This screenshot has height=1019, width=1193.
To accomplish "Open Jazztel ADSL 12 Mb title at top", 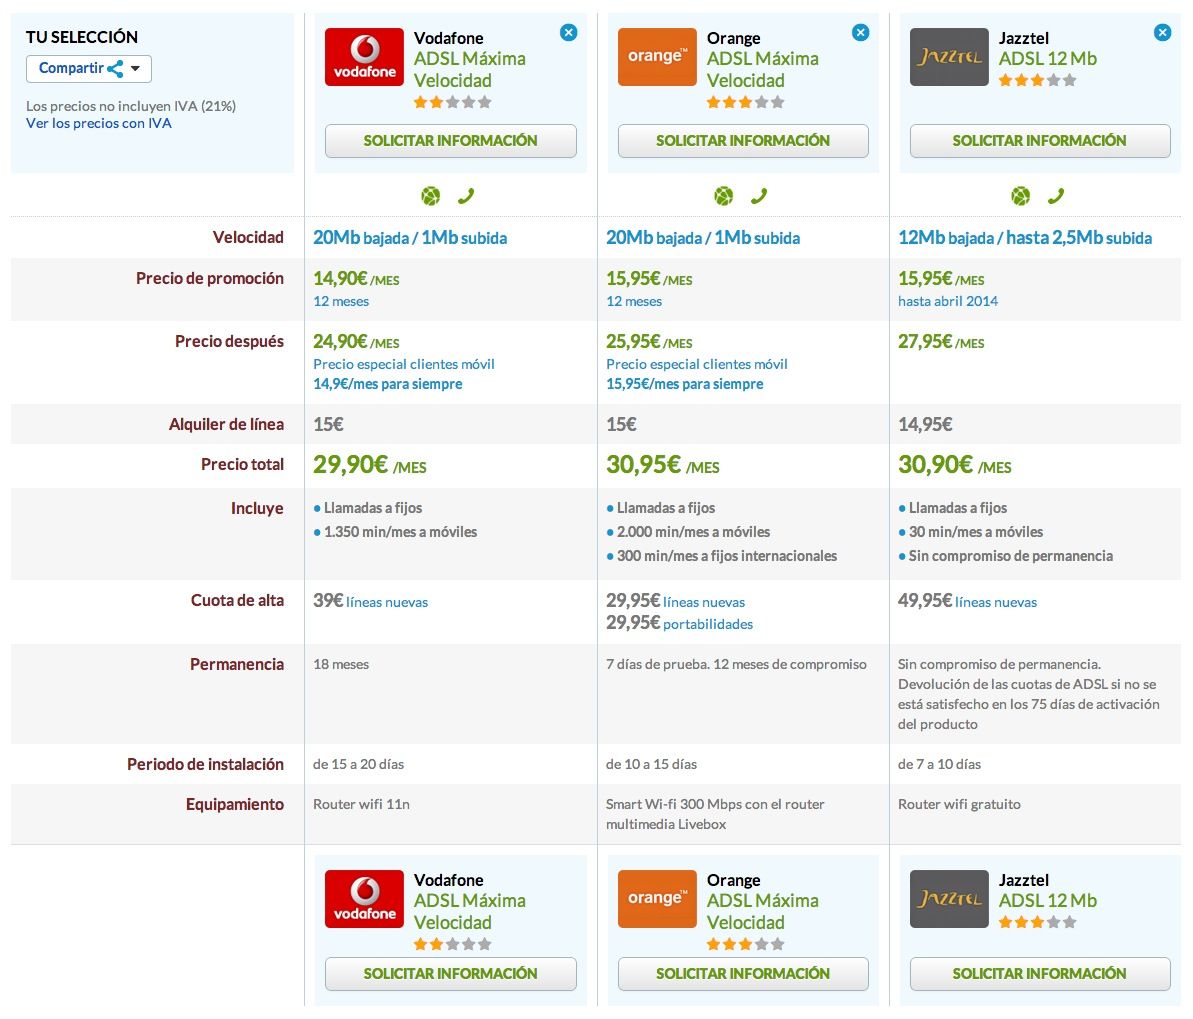I will coord(1048,59).
